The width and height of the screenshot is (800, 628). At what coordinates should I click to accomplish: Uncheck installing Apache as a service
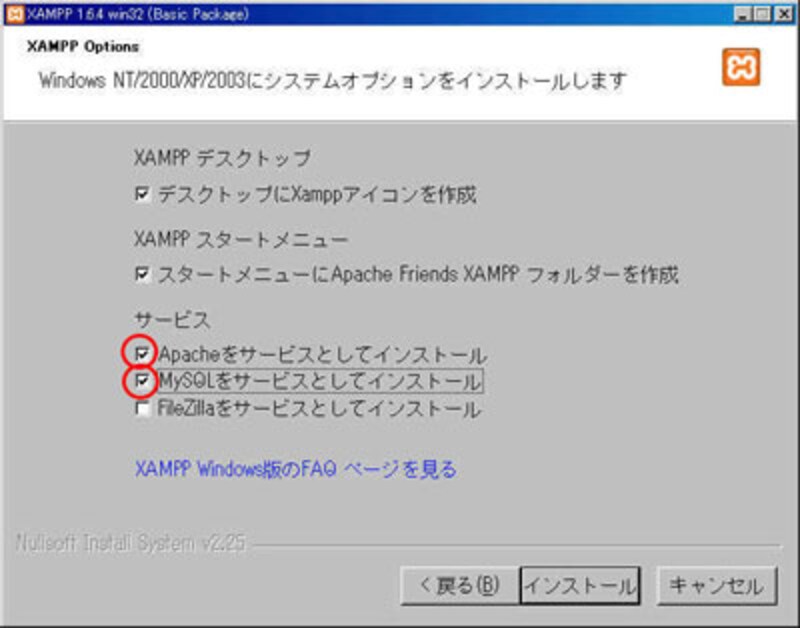pos(142,353)
